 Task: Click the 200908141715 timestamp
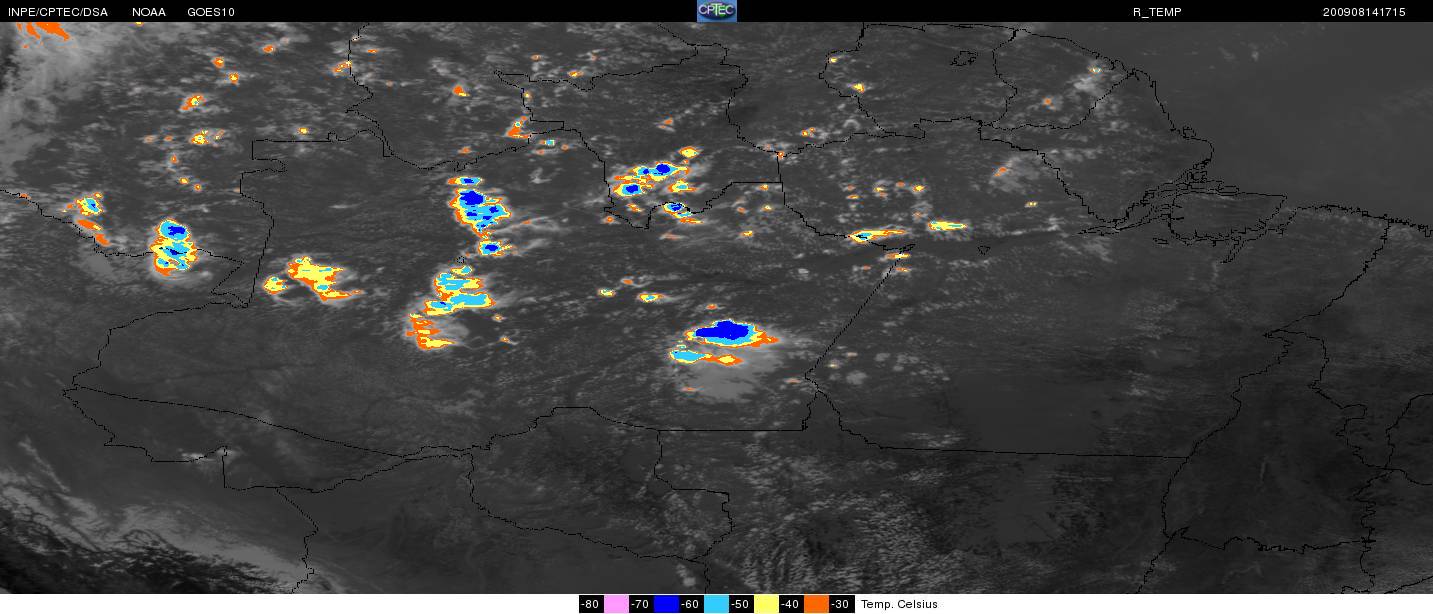click(x=1364, y=12)
